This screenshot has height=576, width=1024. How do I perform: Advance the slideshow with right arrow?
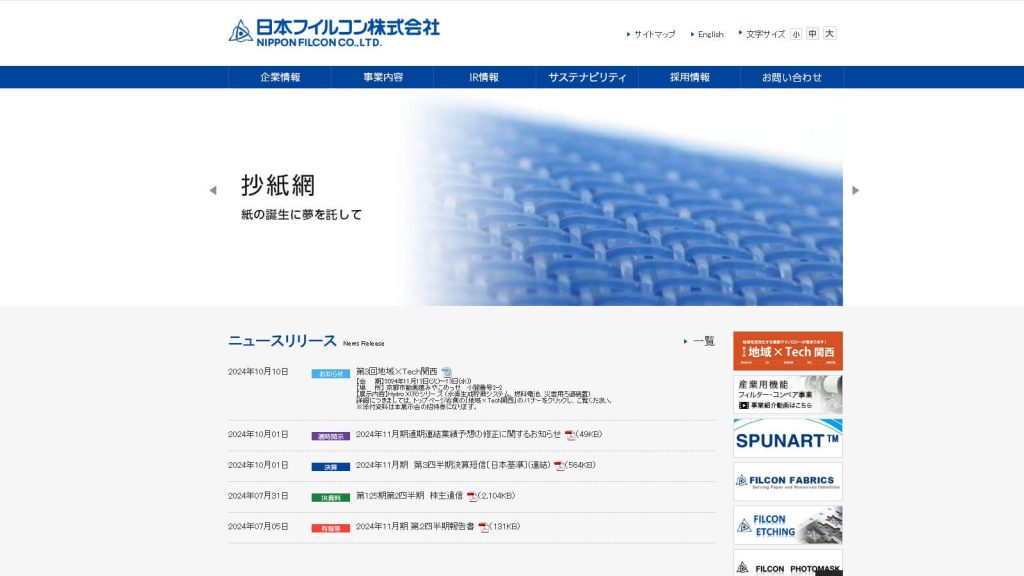coord(855,190)
